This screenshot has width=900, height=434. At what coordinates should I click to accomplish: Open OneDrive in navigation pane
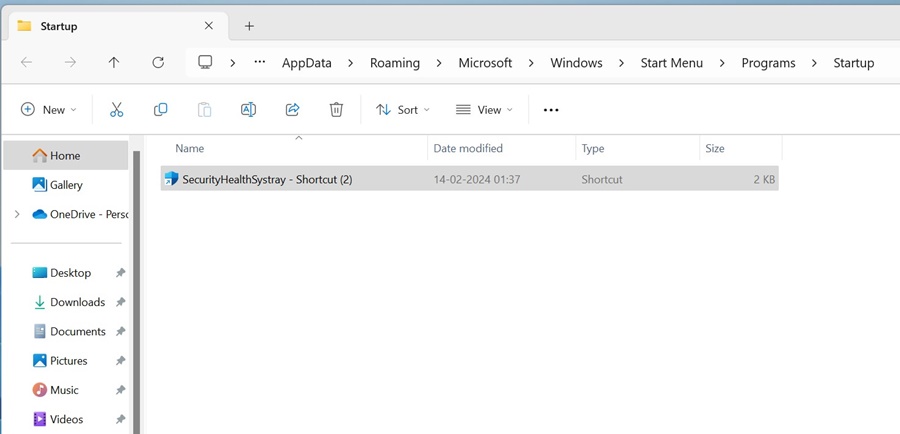pos(65,214)
